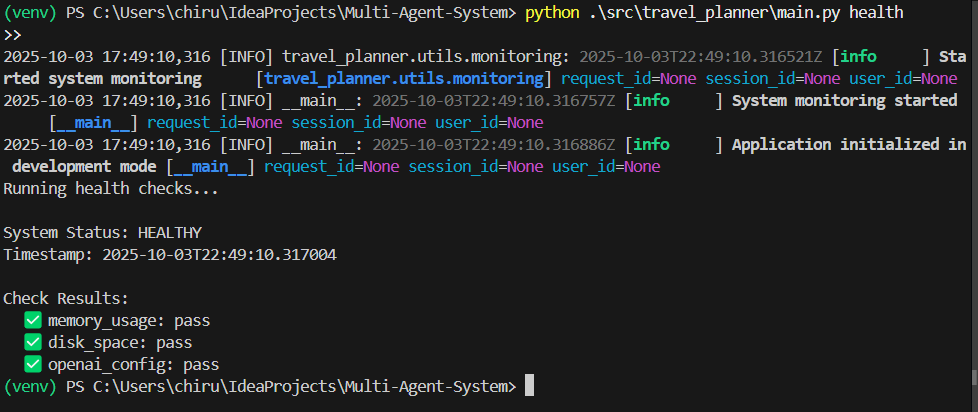Viewport: 978px width, 412px height.
Task: Click the ">>" continuation prompt
Action: [x=13, y=34]
